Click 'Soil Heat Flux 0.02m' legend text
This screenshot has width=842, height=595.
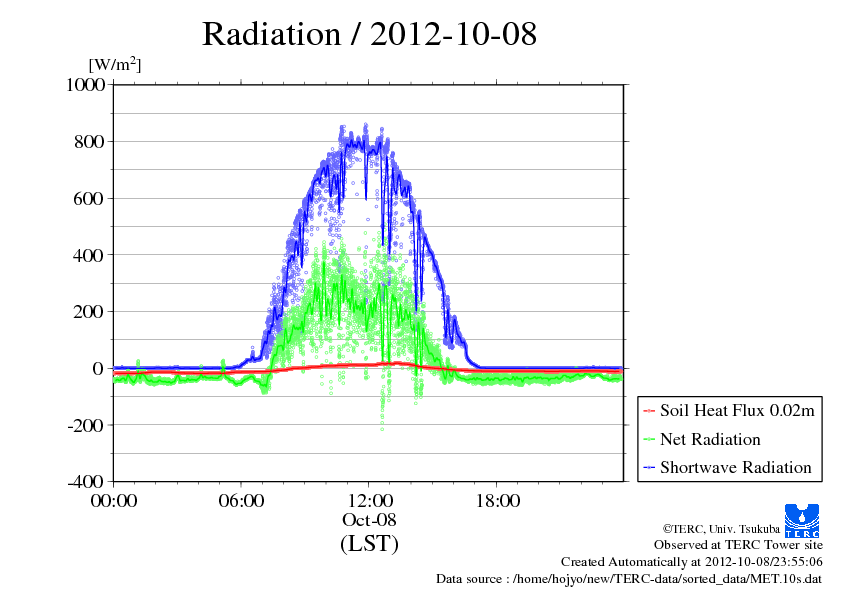737,411
